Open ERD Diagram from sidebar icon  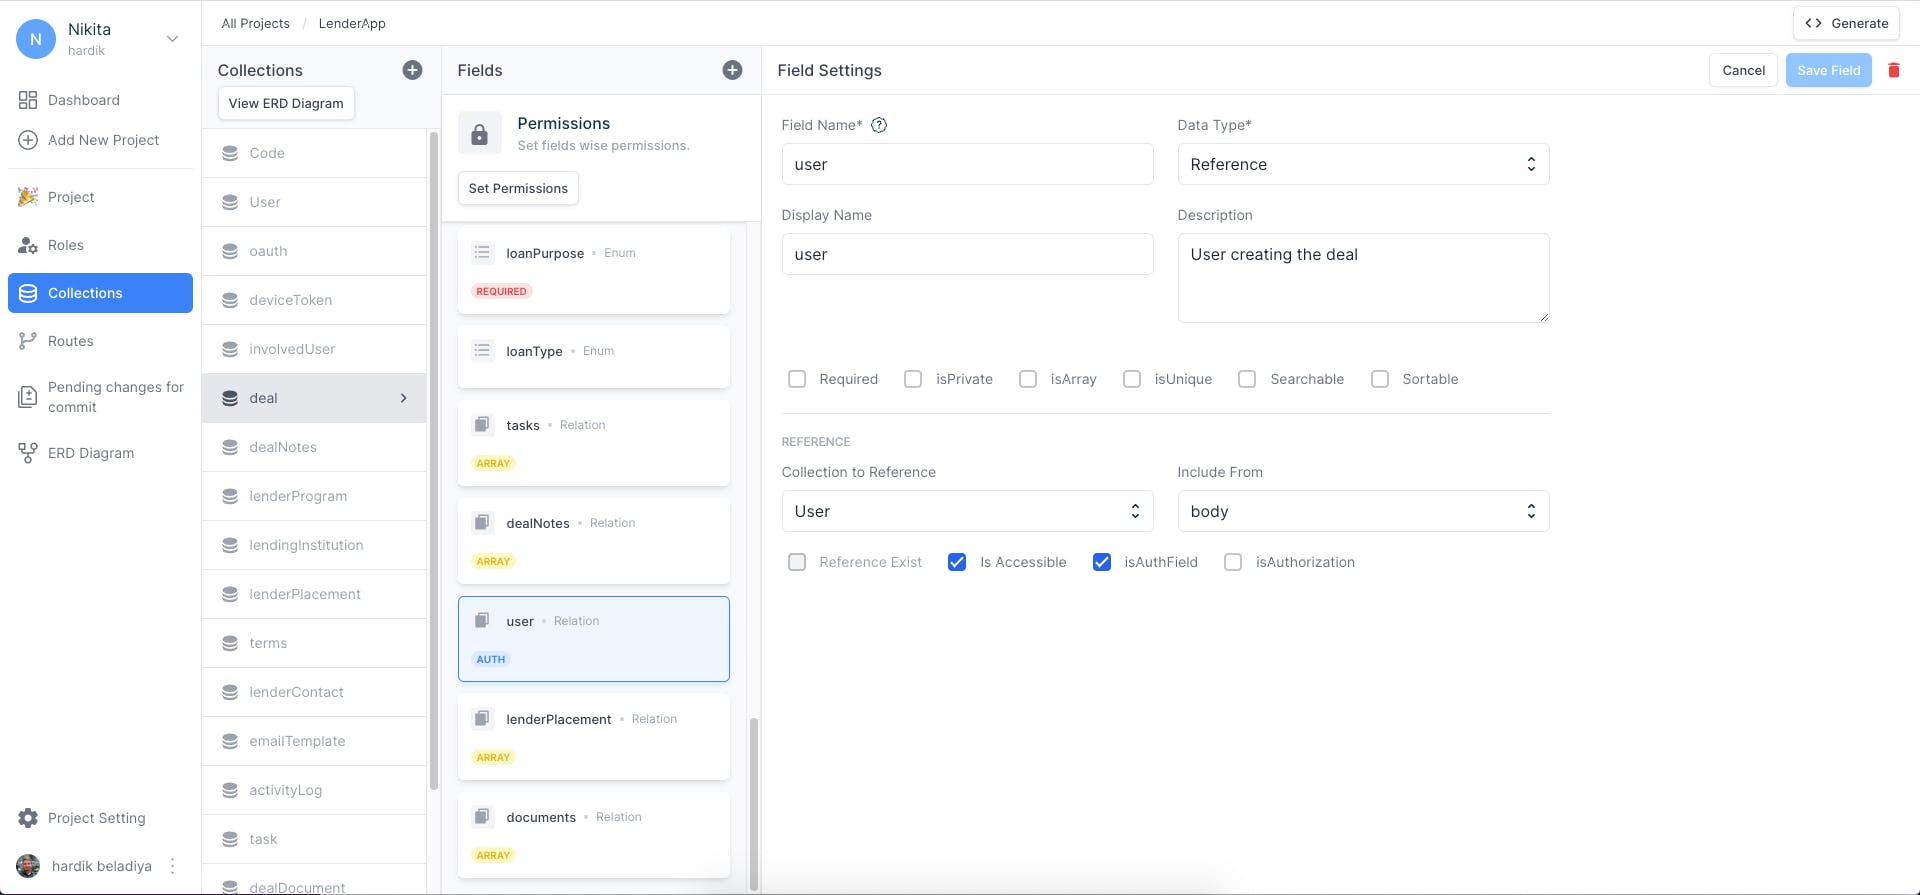coord(28,453)
